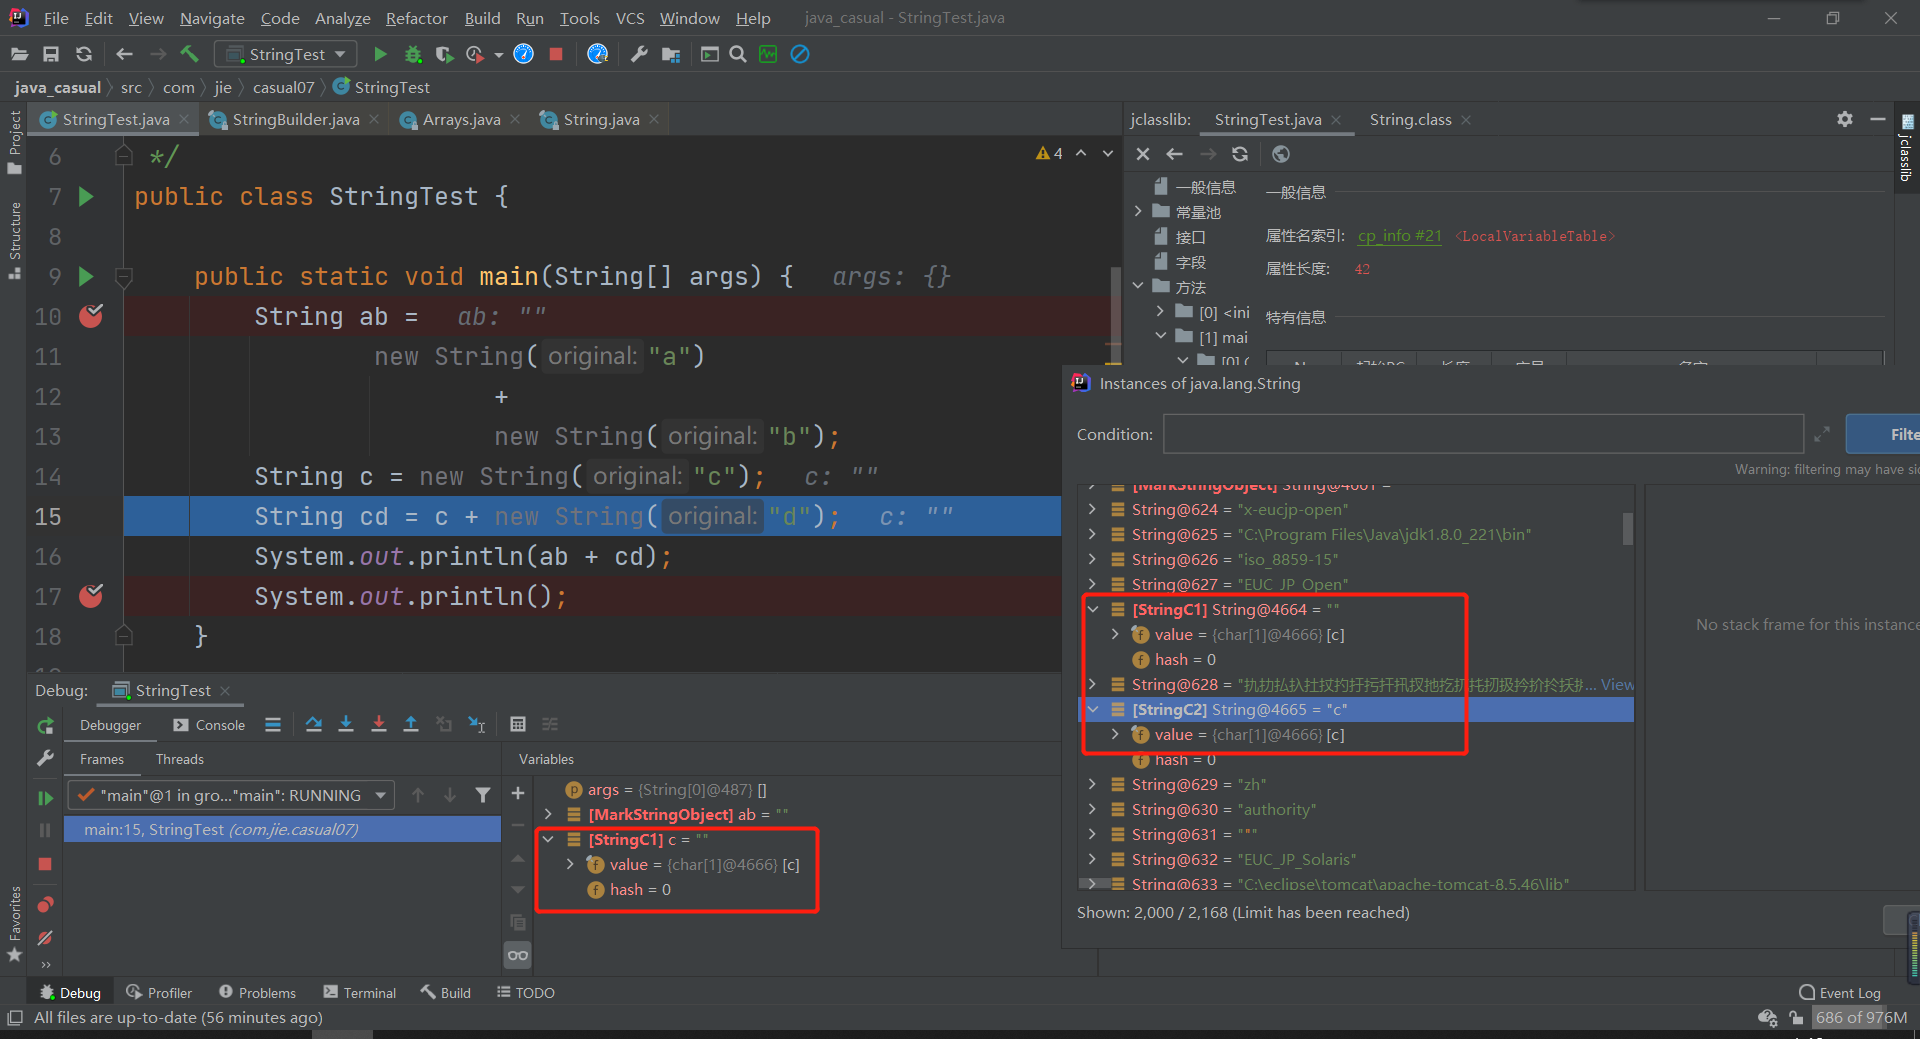The width and height of the screenshot is (1920, 1039).
Task: Open String.class tab in jclasslib
Action: (1410, 119)
